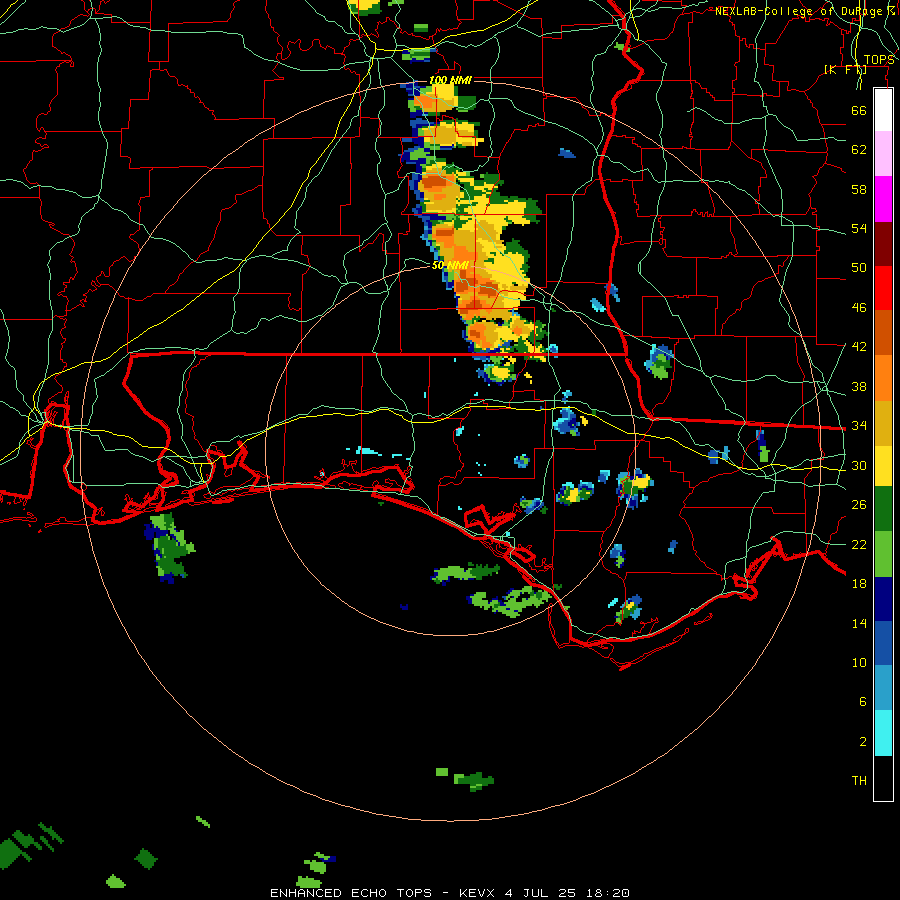Click the legend value 46
This screenshot has width=900, height=900.
[x=859, y=308]
